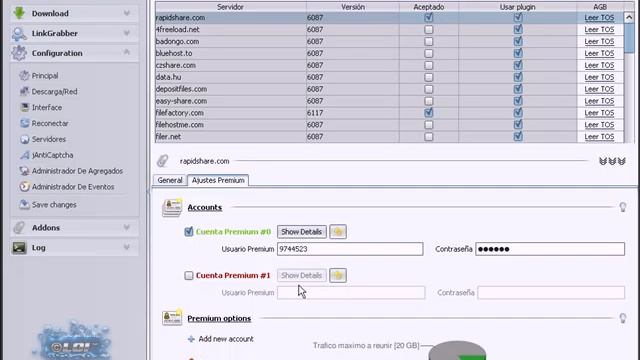Click the yellow icon button for Cuenta Premium #1
Screen dimensions: 640x360
pyautogui.click(x=338, y=275)
